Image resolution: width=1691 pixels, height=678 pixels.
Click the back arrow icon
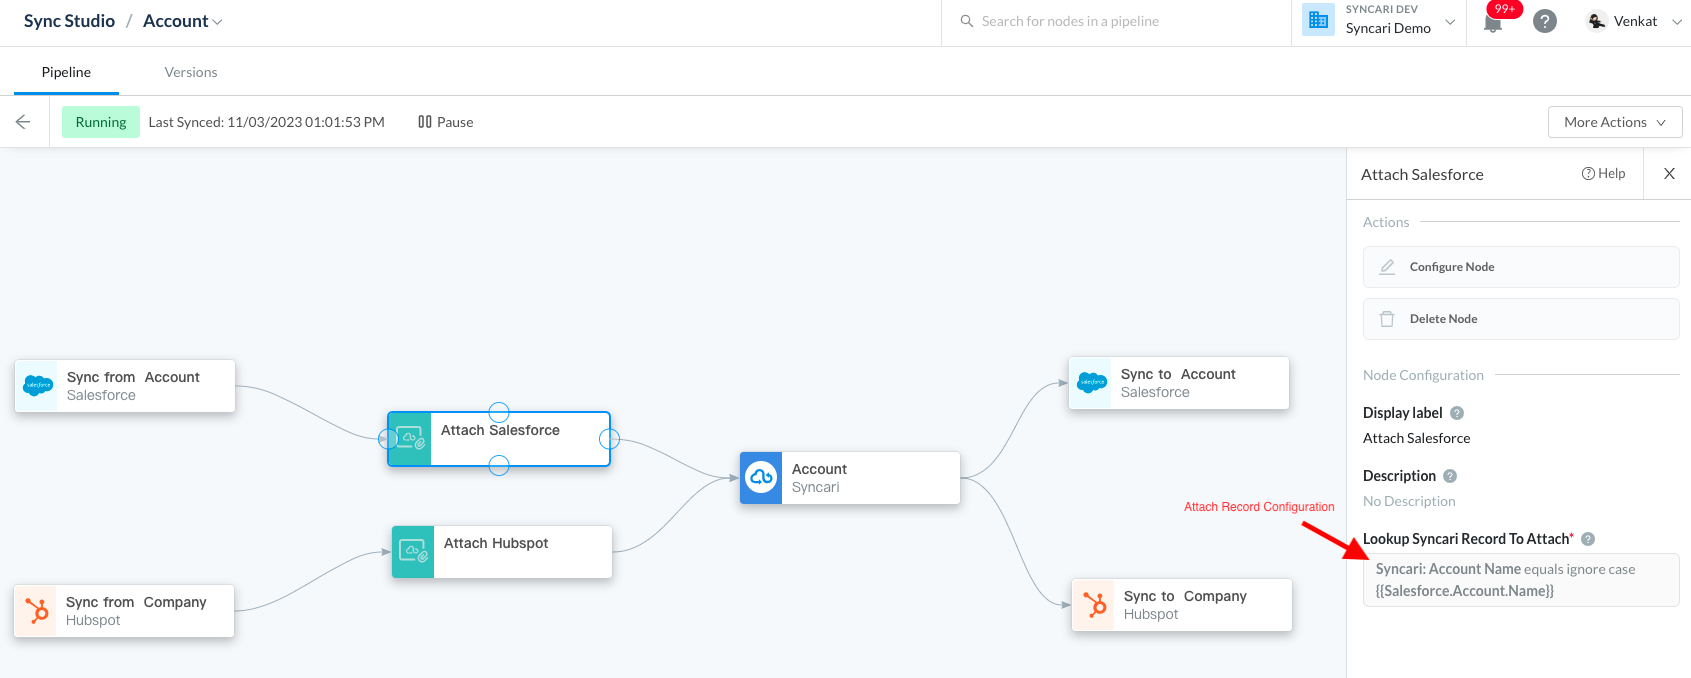[23, 122]
